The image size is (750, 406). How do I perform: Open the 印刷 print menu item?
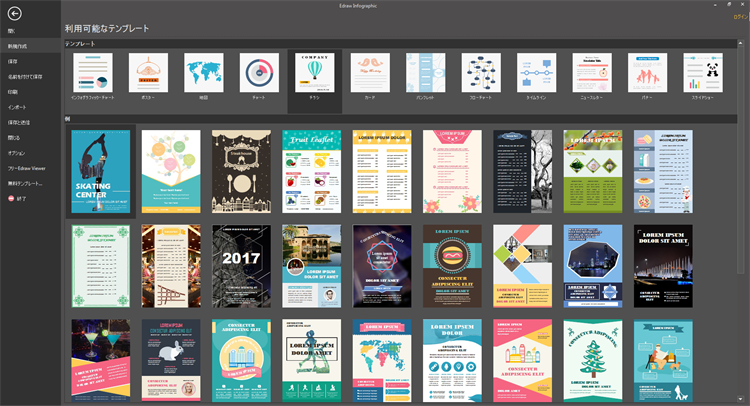(x=12, y=92)
